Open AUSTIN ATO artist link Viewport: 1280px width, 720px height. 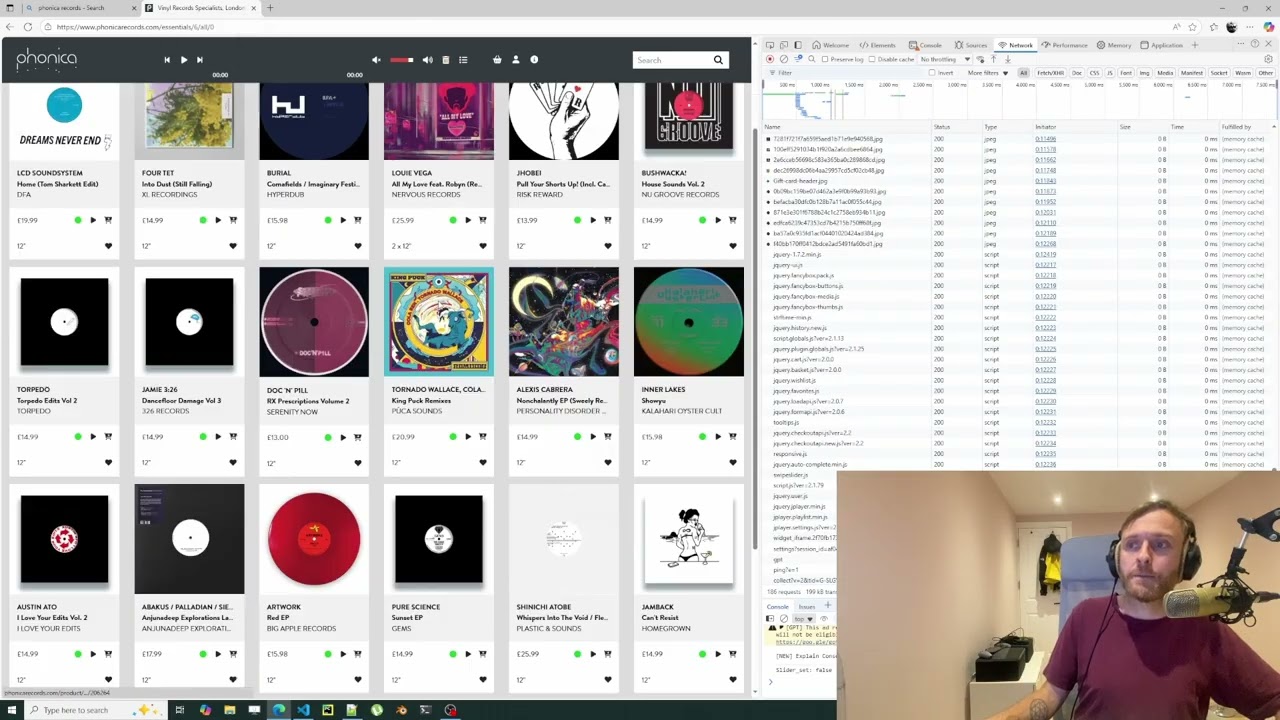[37, 607]
